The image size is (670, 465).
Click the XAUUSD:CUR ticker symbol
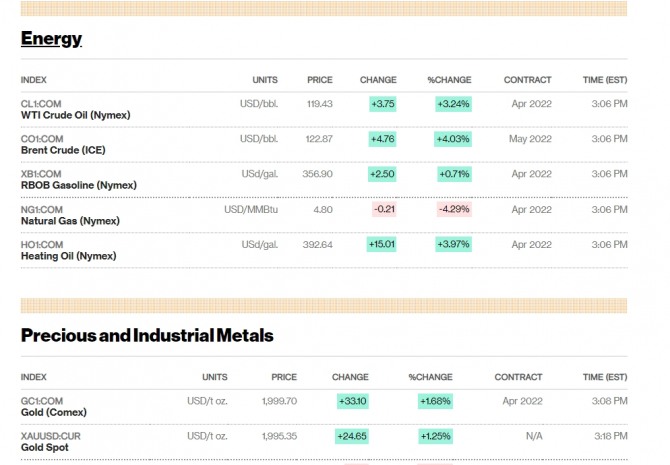click(49, 436)
